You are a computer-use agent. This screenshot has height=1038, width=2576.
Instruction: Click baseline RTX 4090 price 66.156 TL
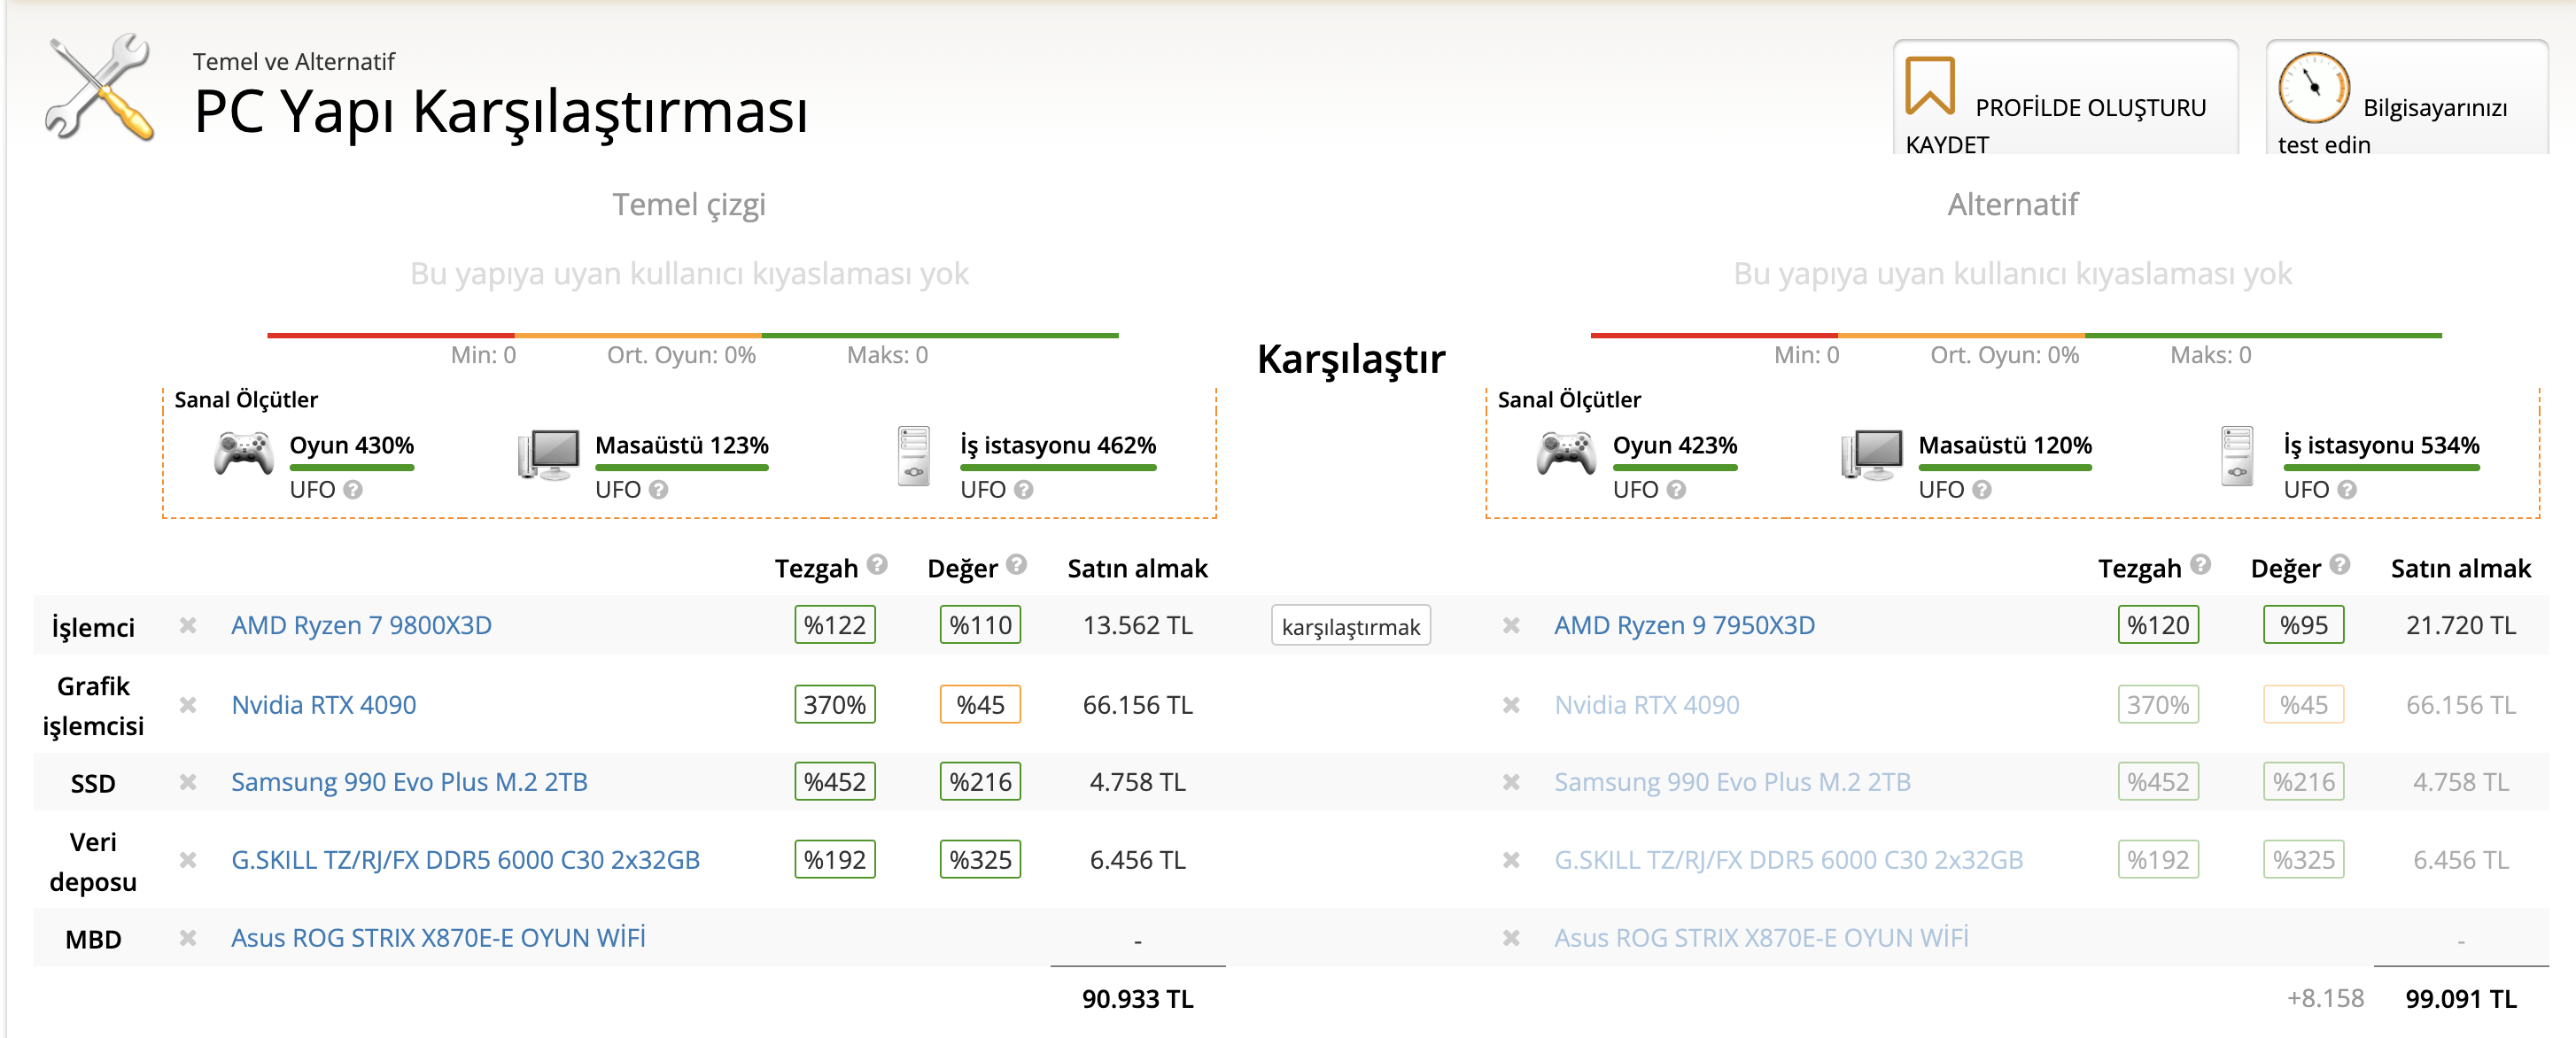coord(1138,705)
